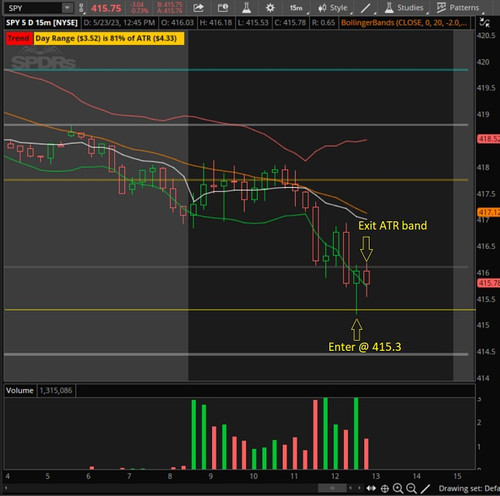Click the 6 hour label on time axis
Screen dimensions: 500x496
pyautogui.click(x=88, y=476)
